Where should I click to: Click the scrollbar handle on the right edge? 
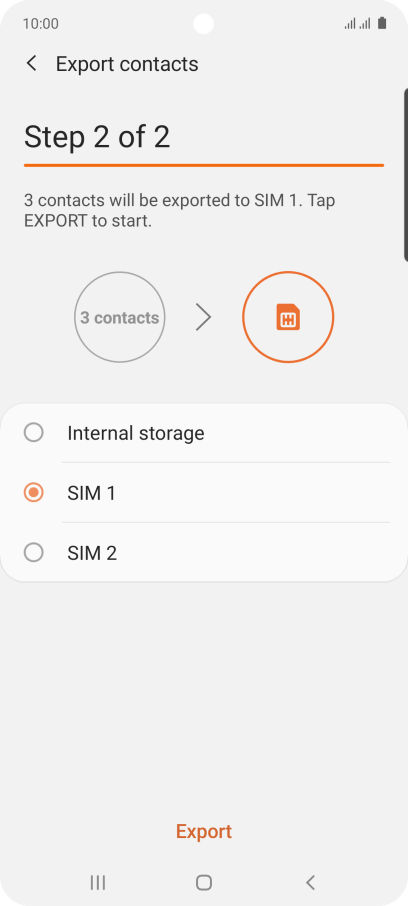coord(406,175)
